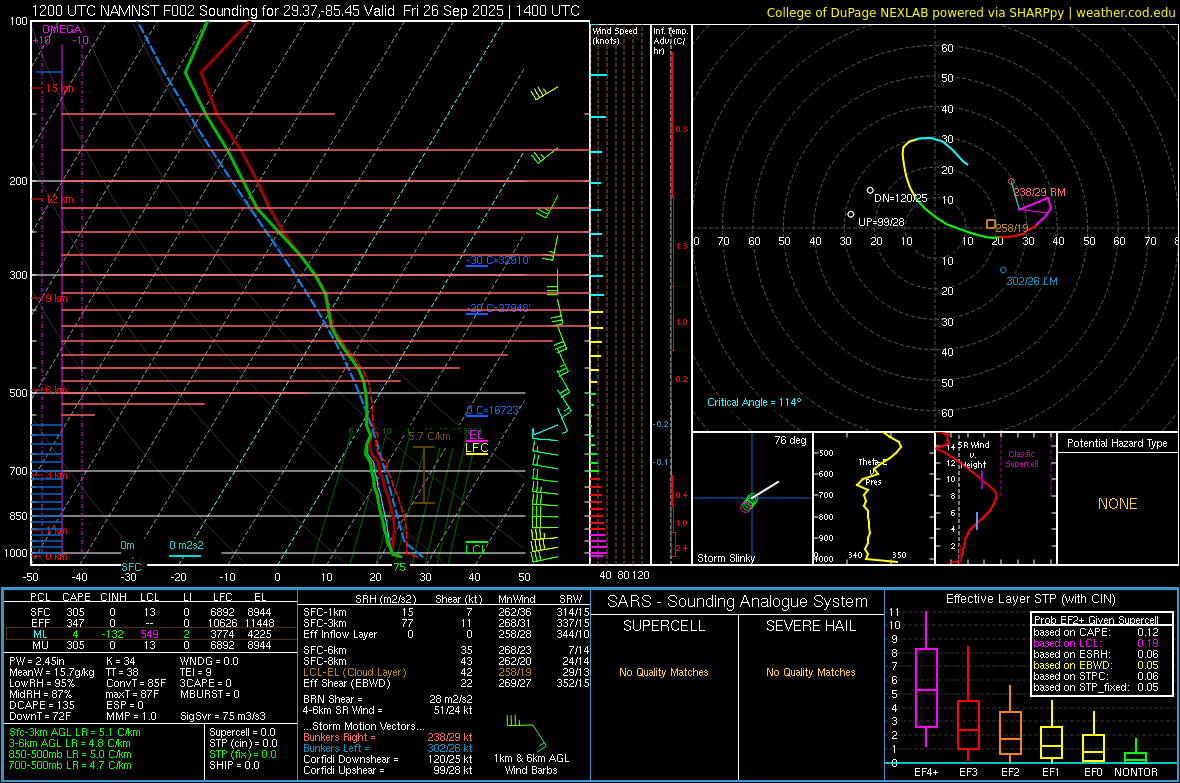
Task: Click the 302/26 LM hodograph label
Action: point(1032,282)
